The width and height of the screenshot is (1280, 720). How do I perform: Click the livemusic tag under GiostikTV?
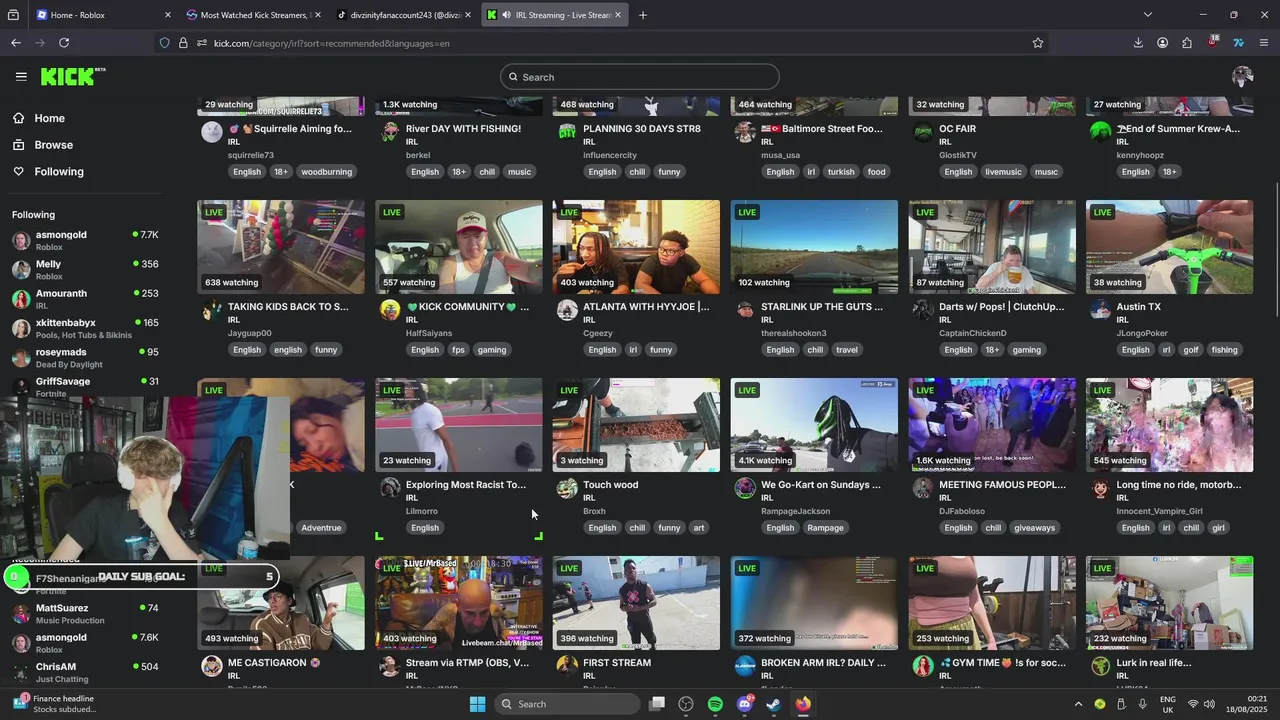pyautogui.click(x=1003, y=172)
